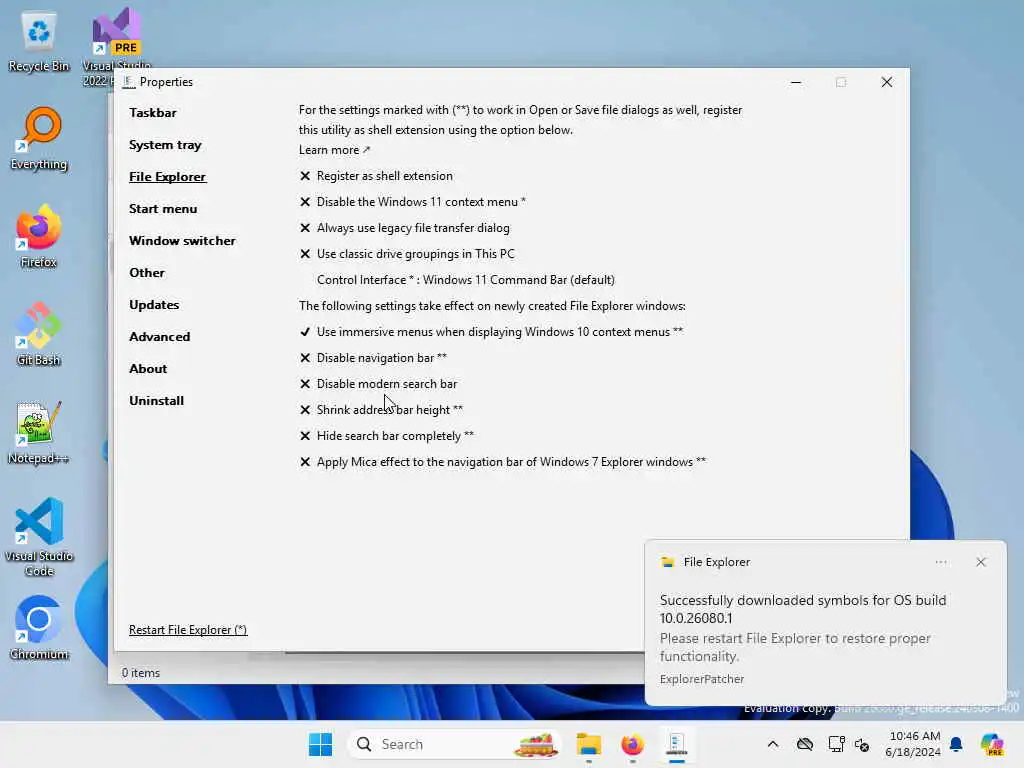Toggle Disable modern search bar

point(379,384)
